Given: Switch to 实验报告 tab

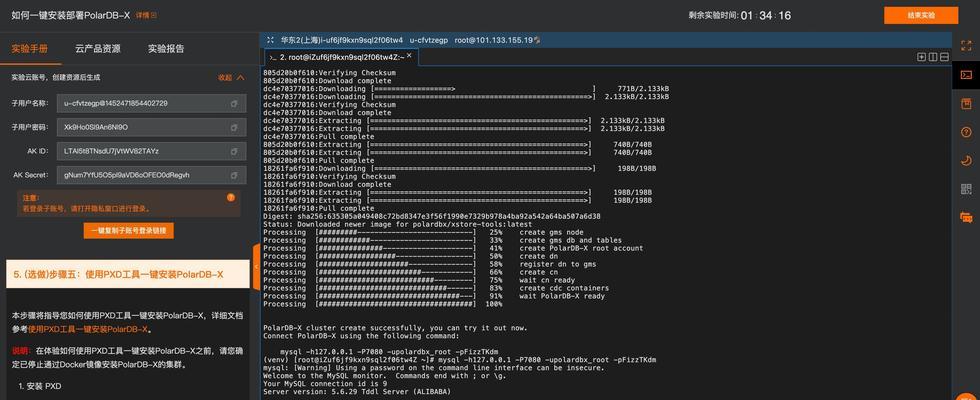Looking at the screenshot, I should (x=166, y=49).
